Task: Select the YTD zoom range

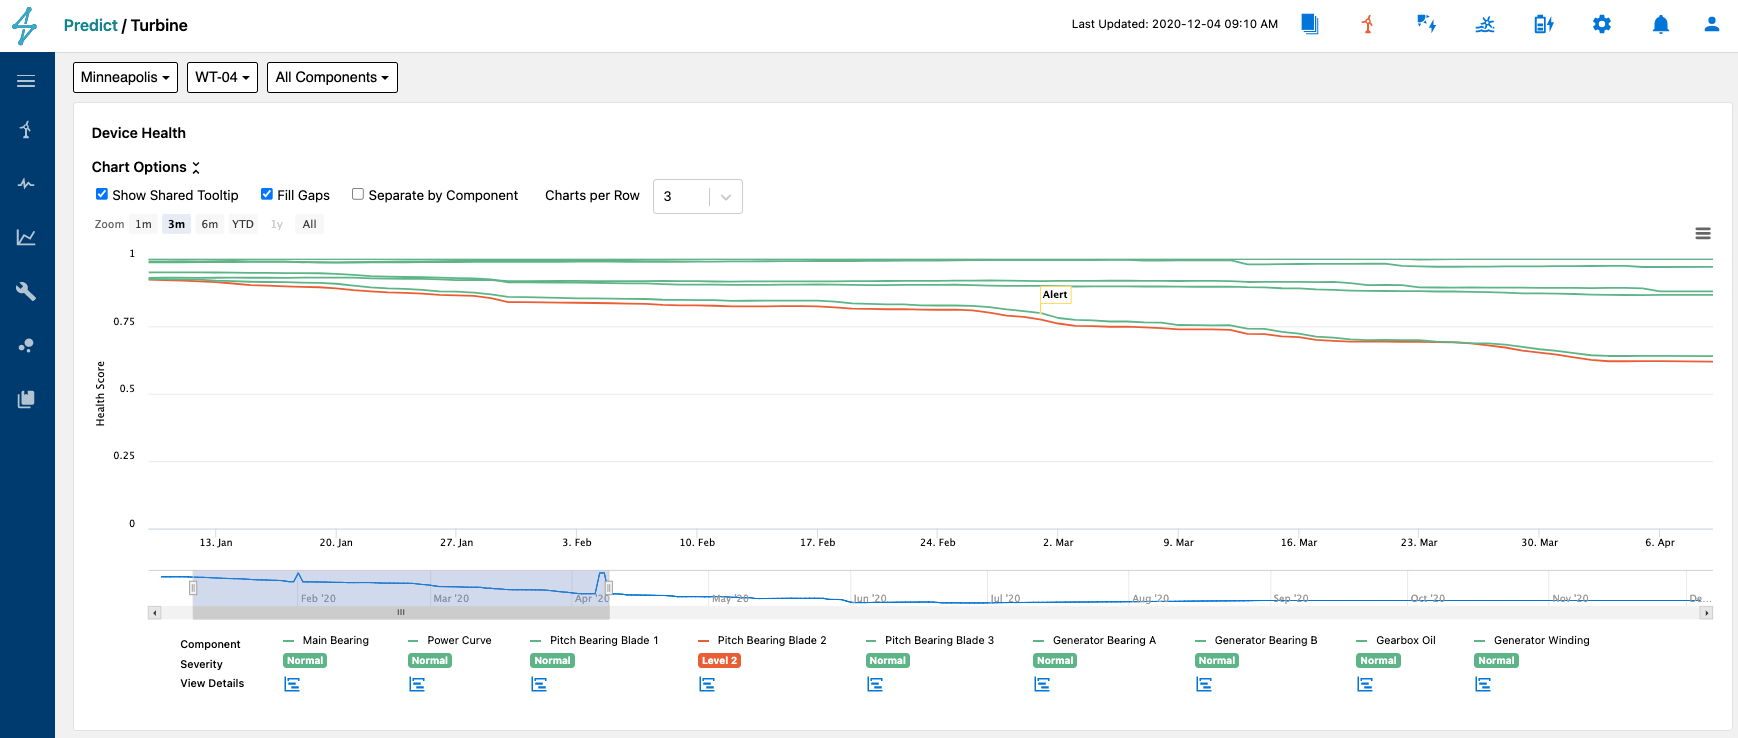Action: click(243, 224)
